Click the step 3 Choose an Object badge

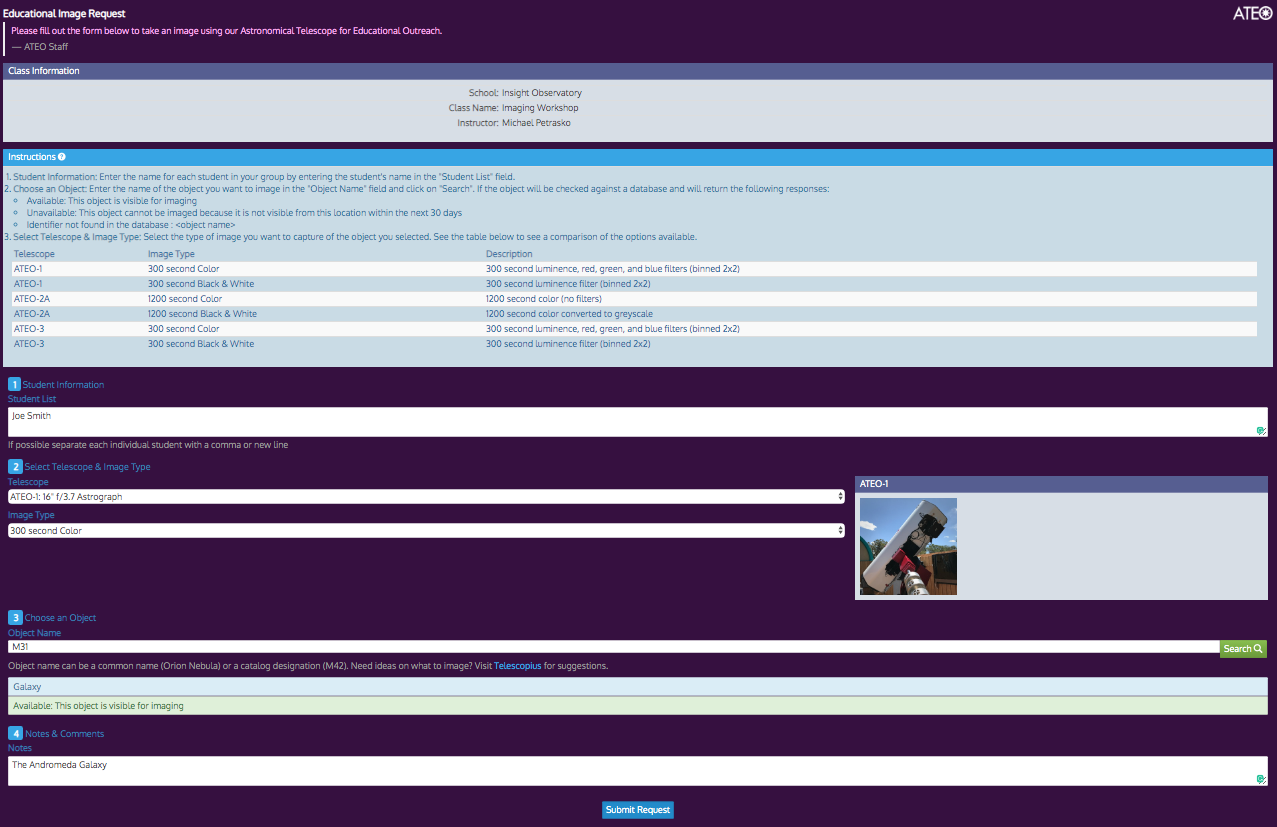pos(14,617)
